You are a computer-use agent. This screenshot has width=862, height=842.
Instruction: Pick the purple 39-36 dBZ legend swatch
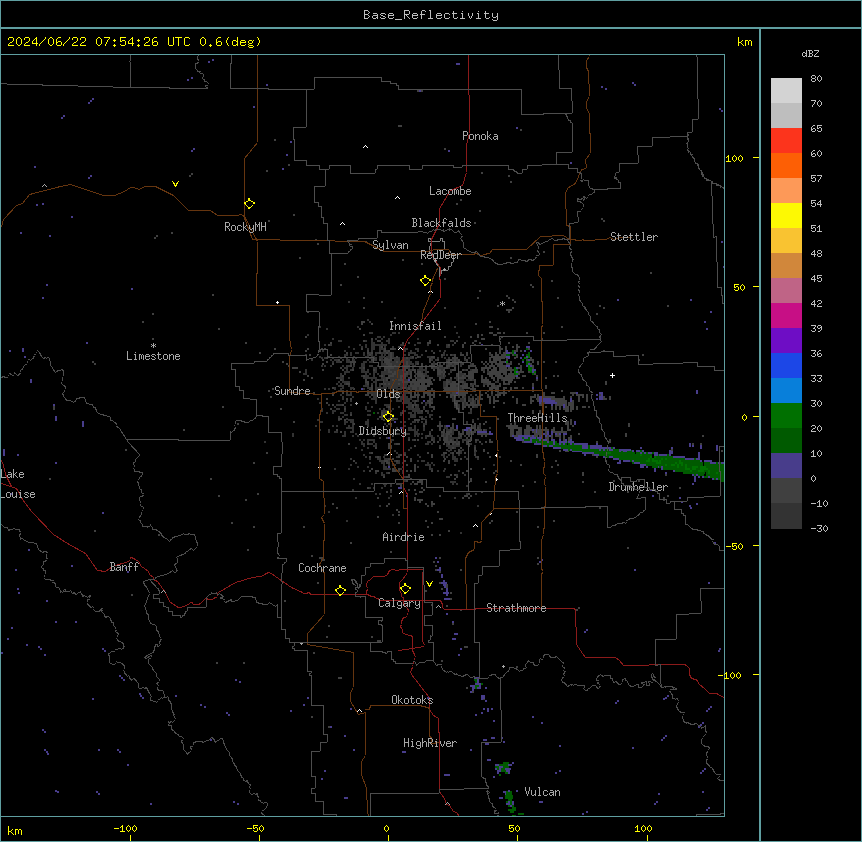[786, 341]
